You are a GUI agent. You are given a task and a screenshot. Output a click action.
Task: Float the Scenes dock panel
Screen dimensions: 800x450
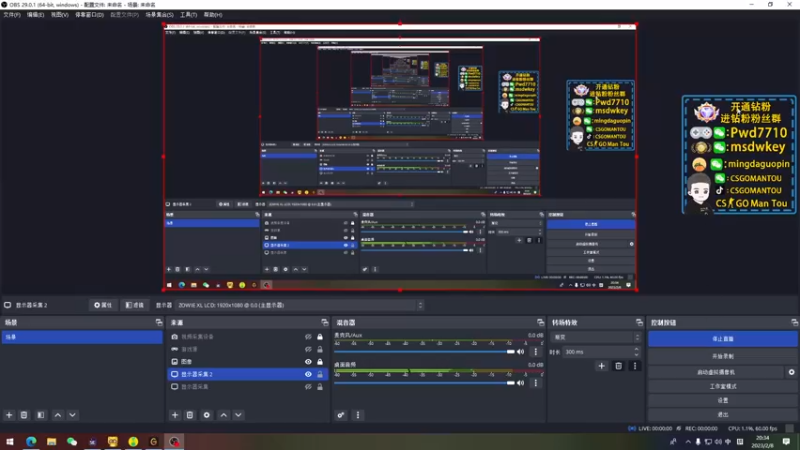[159, 322]
